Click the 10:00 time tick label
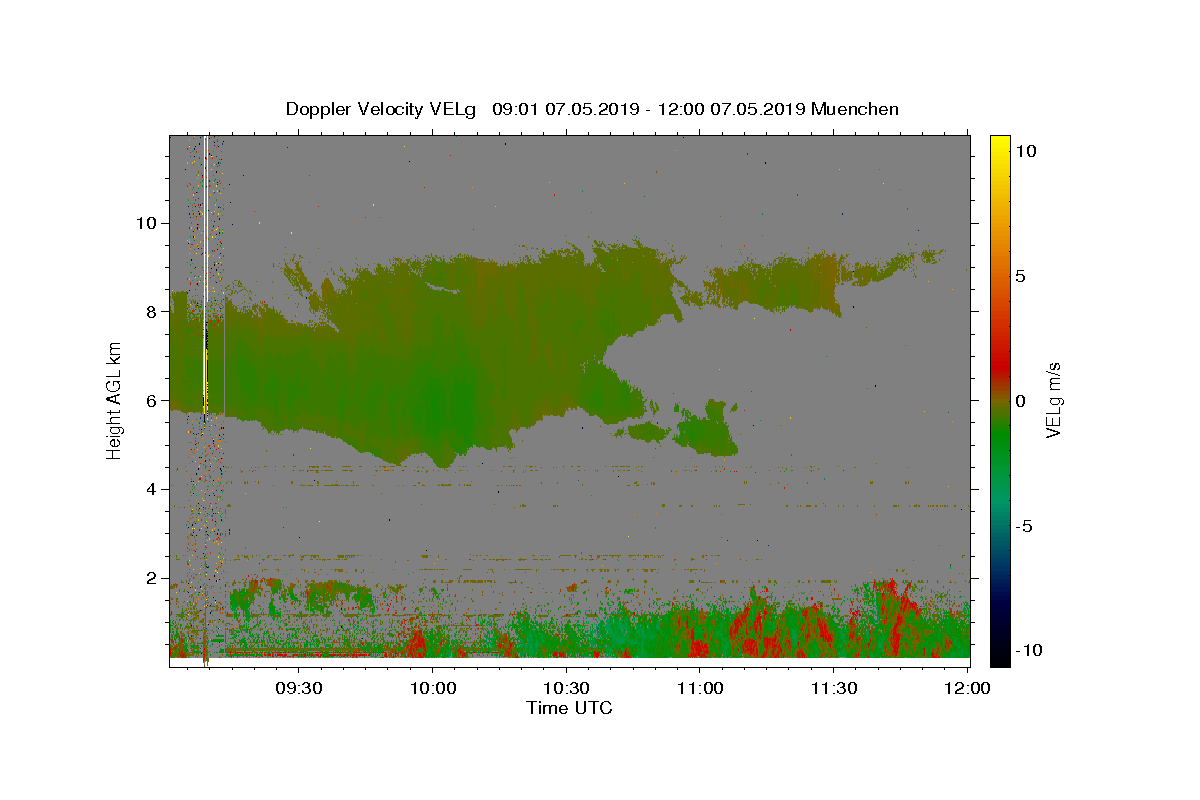The width and height of the screenshot is (1200, 800). tap(432, 688)
